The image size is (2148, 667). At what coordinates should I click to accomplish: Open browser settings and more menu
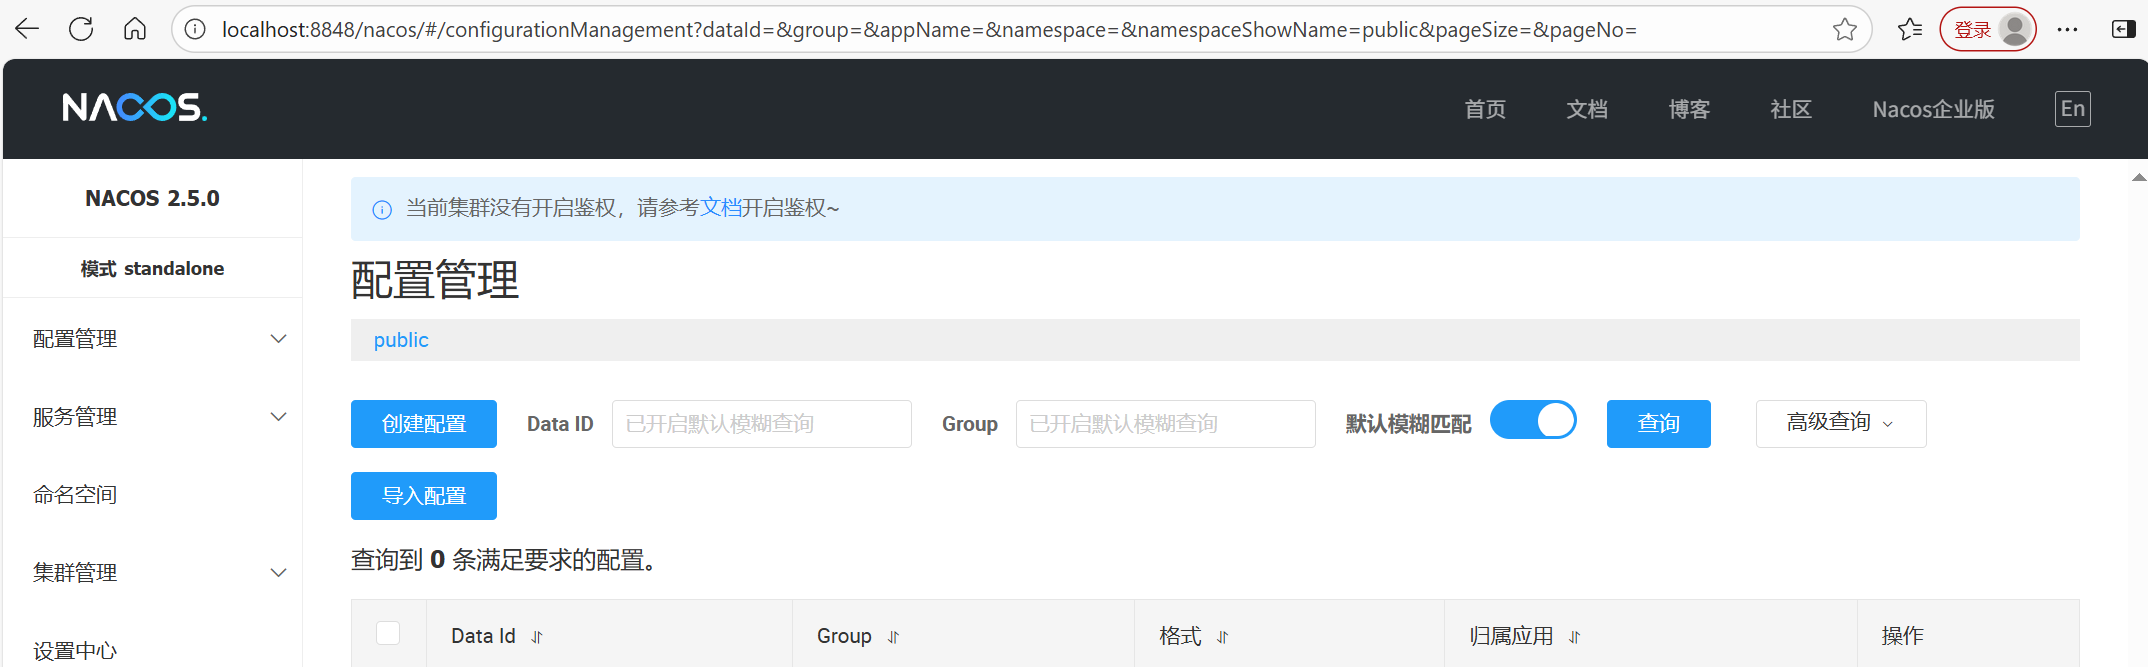[2068, 29]
